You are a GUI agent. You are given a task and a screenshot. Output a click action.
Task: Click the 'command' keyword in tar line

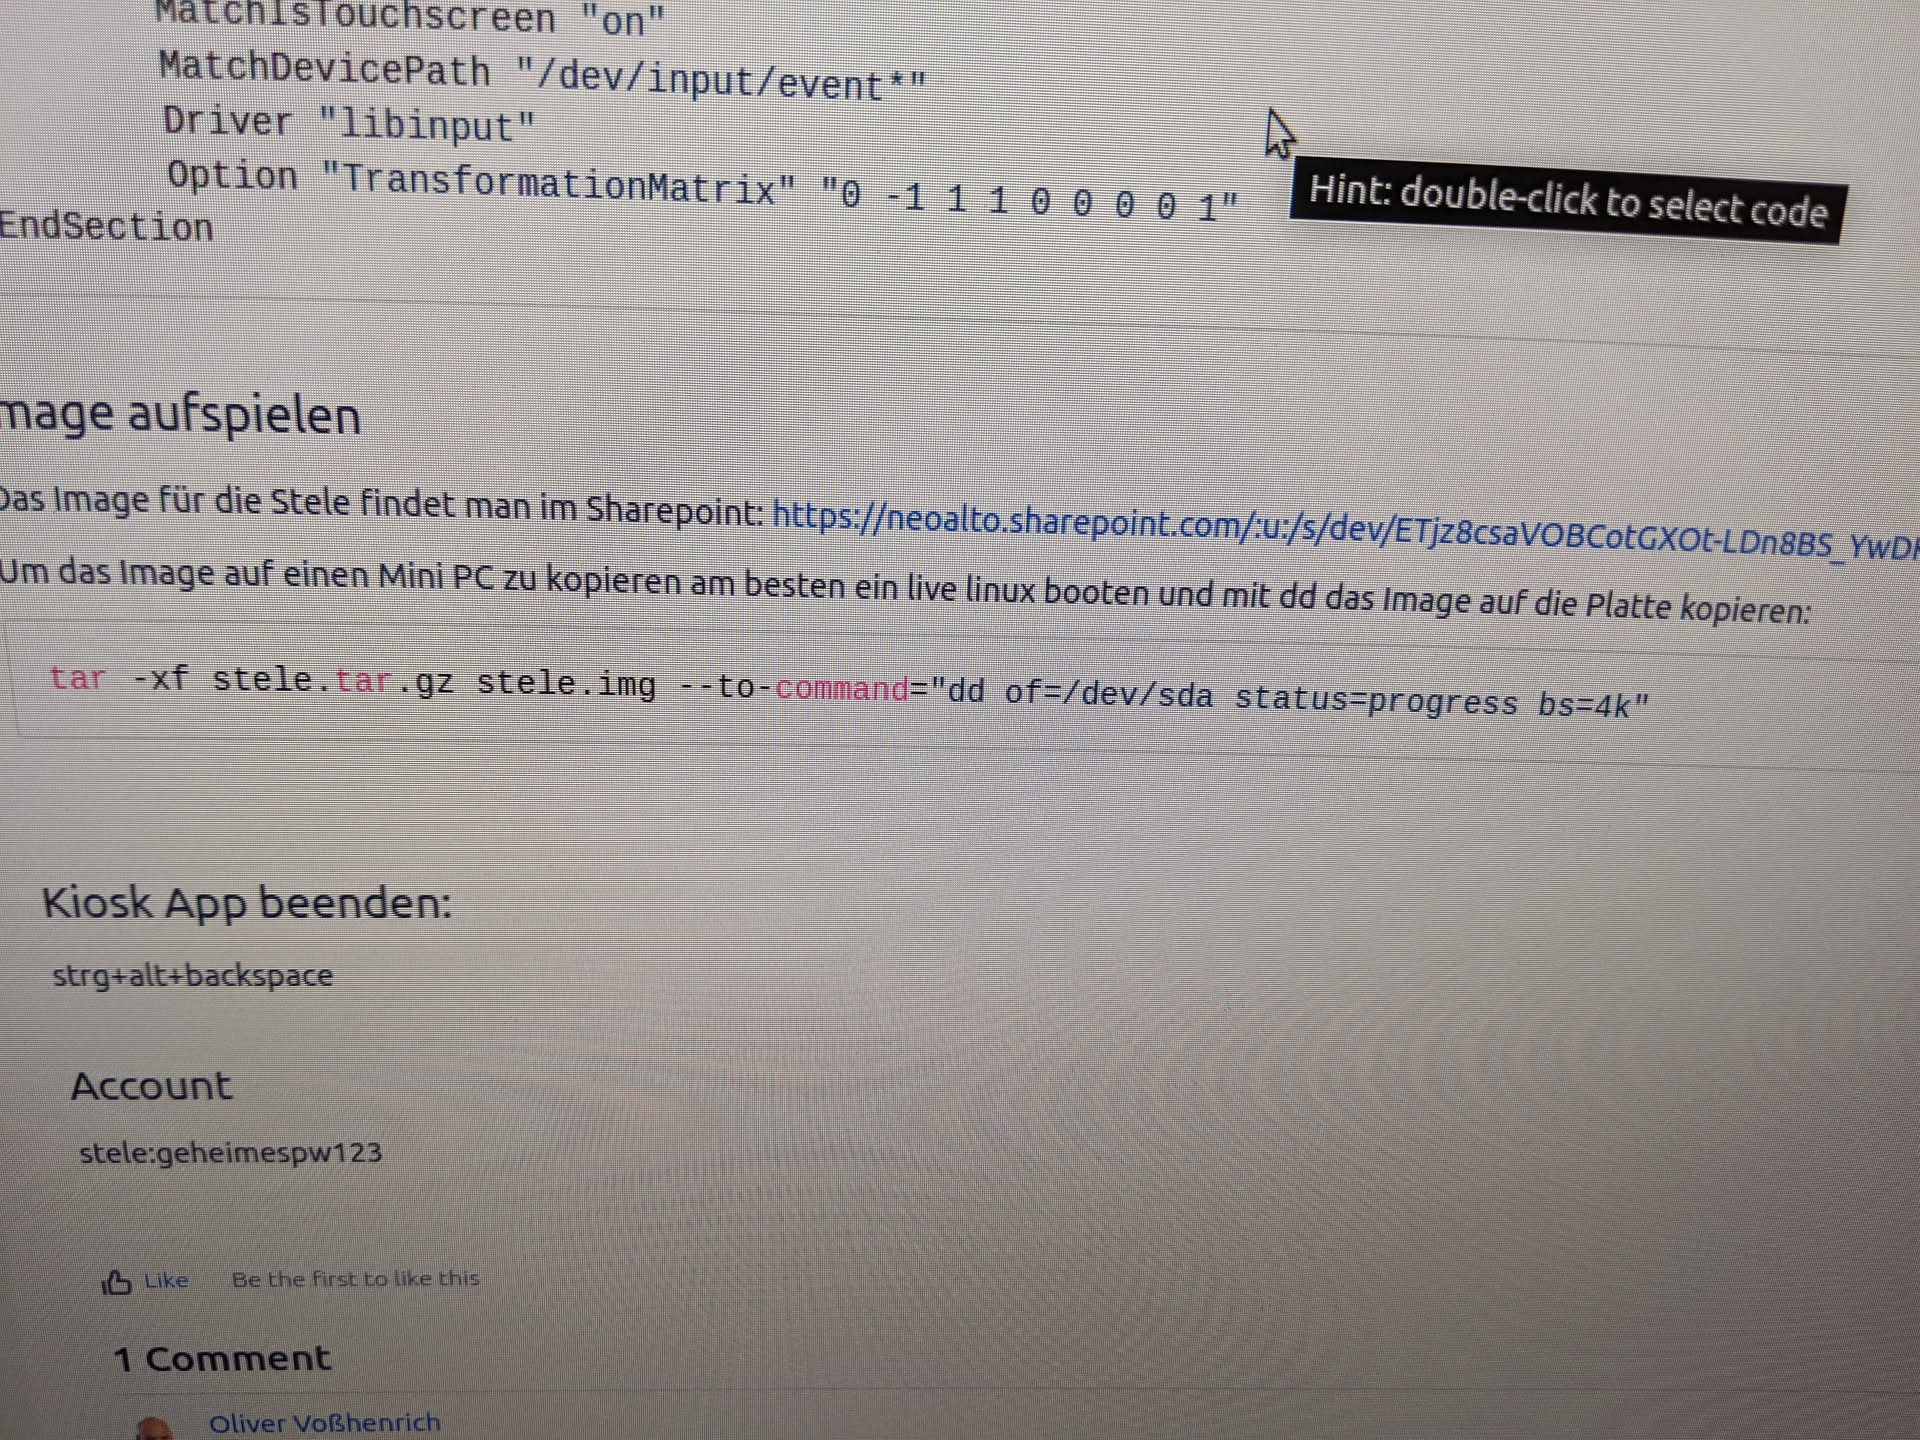pos(841,689)
